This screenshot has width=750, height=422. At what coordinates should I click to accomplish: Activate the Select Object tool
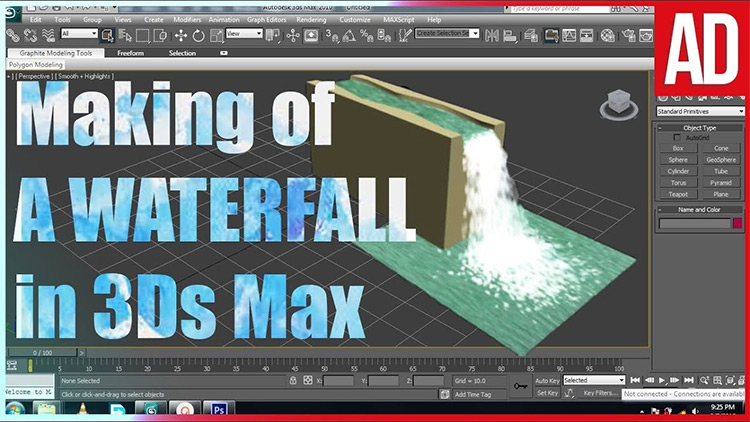click(x=108, y=35)
